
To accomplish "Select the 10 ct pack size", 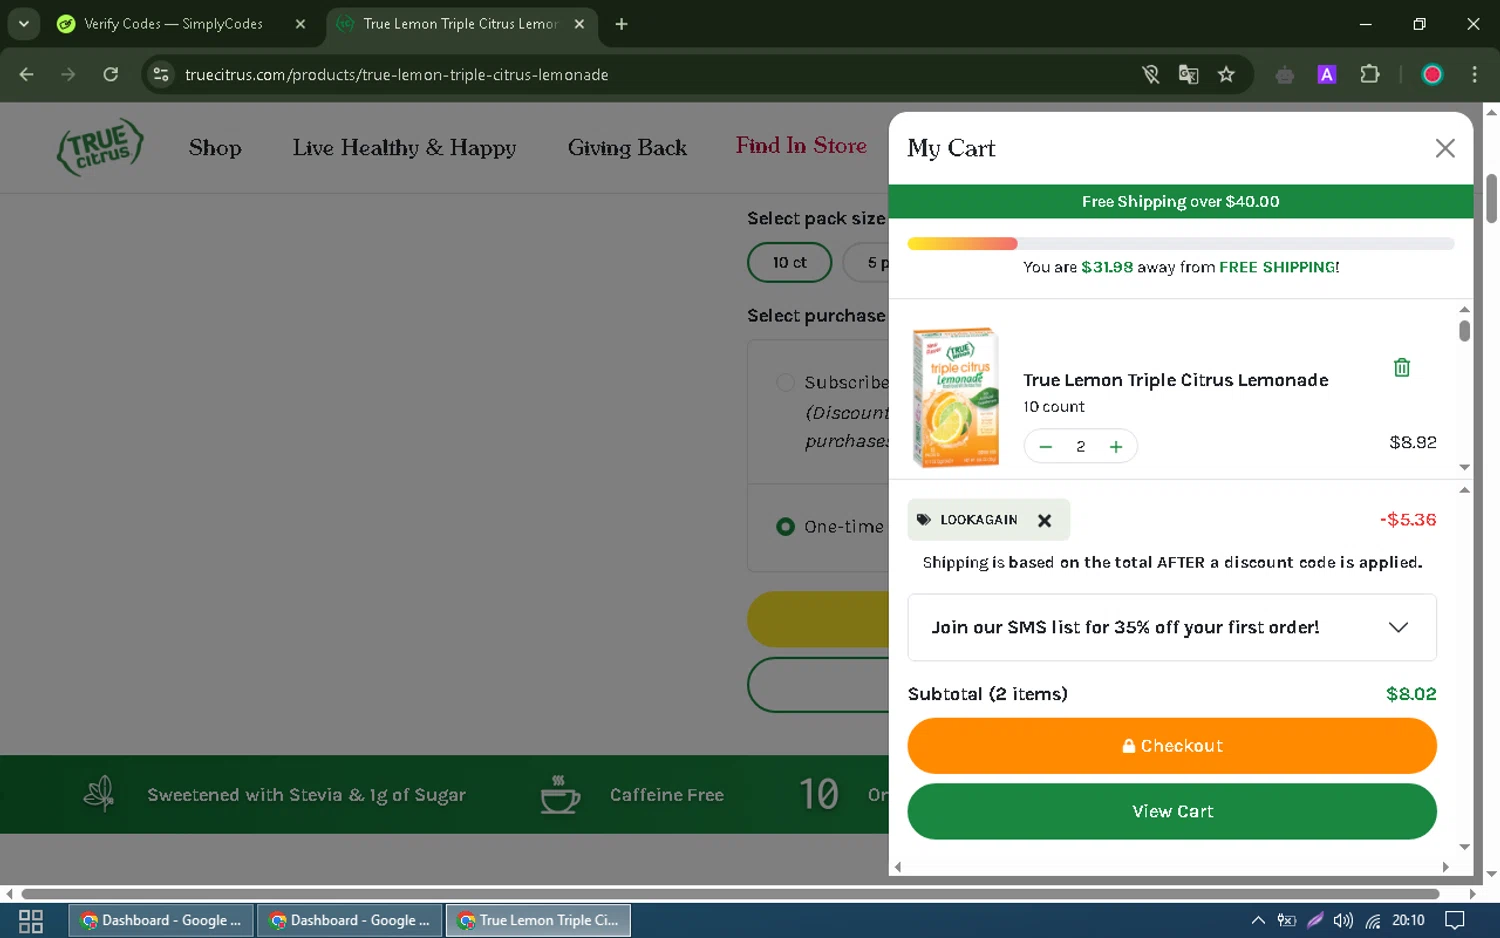I will (790, 262).
